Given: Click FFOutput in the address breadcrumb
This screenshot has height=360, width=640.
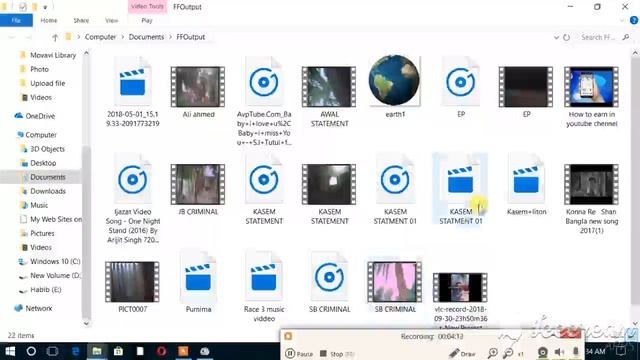Looking at the screenshot, I should tap(191, 37).
